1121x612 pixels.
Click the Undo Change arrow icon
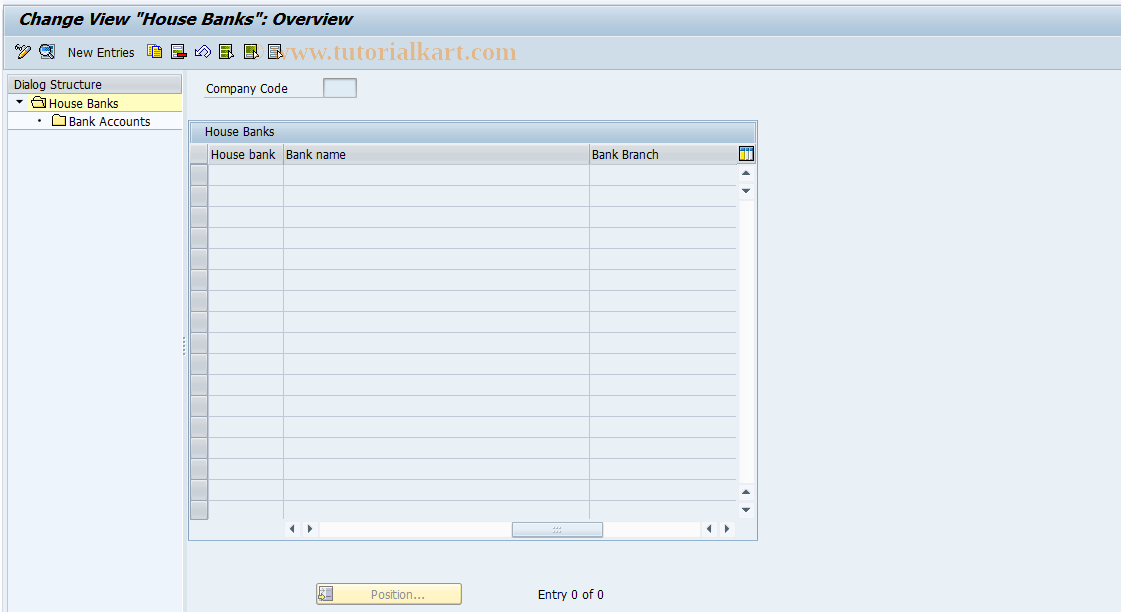[x=203, y=51]
